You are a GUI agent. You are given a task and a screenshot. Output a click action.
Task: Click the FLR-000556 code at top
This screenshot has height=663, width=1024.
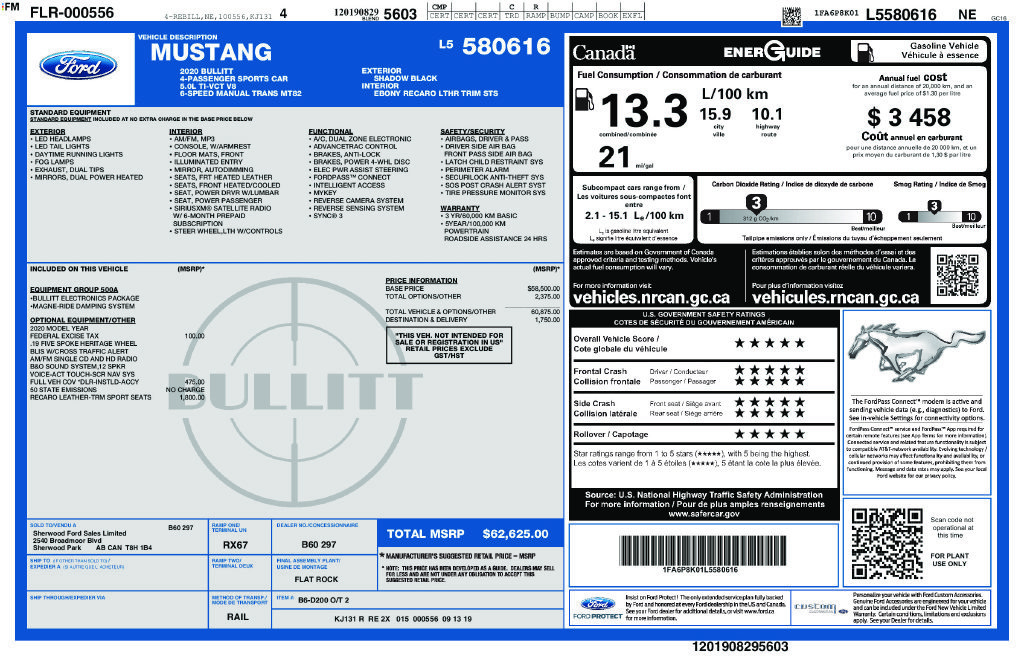click(72, 12)
